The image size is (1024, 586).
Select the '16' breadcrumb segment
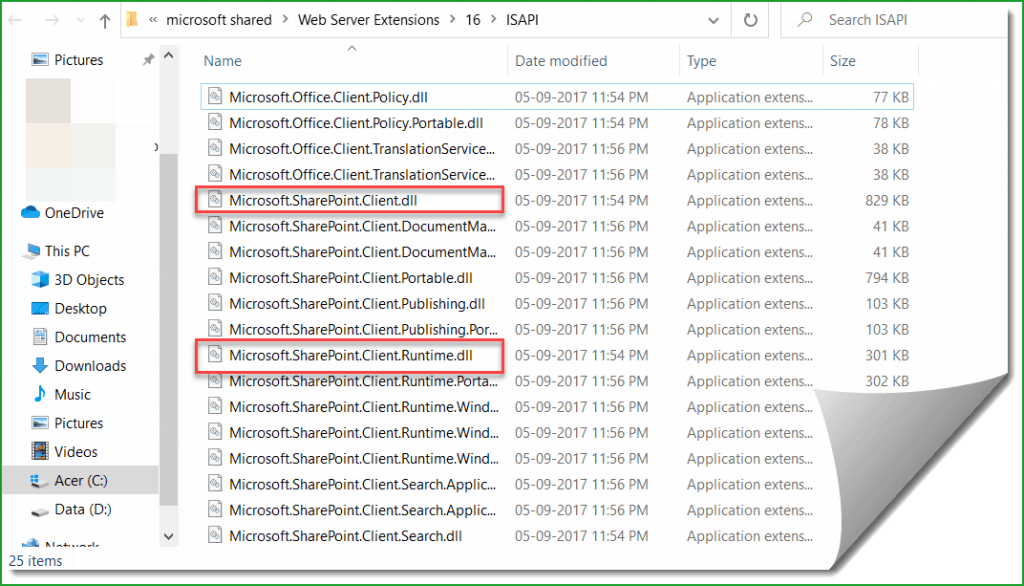[x=473, y=20]
